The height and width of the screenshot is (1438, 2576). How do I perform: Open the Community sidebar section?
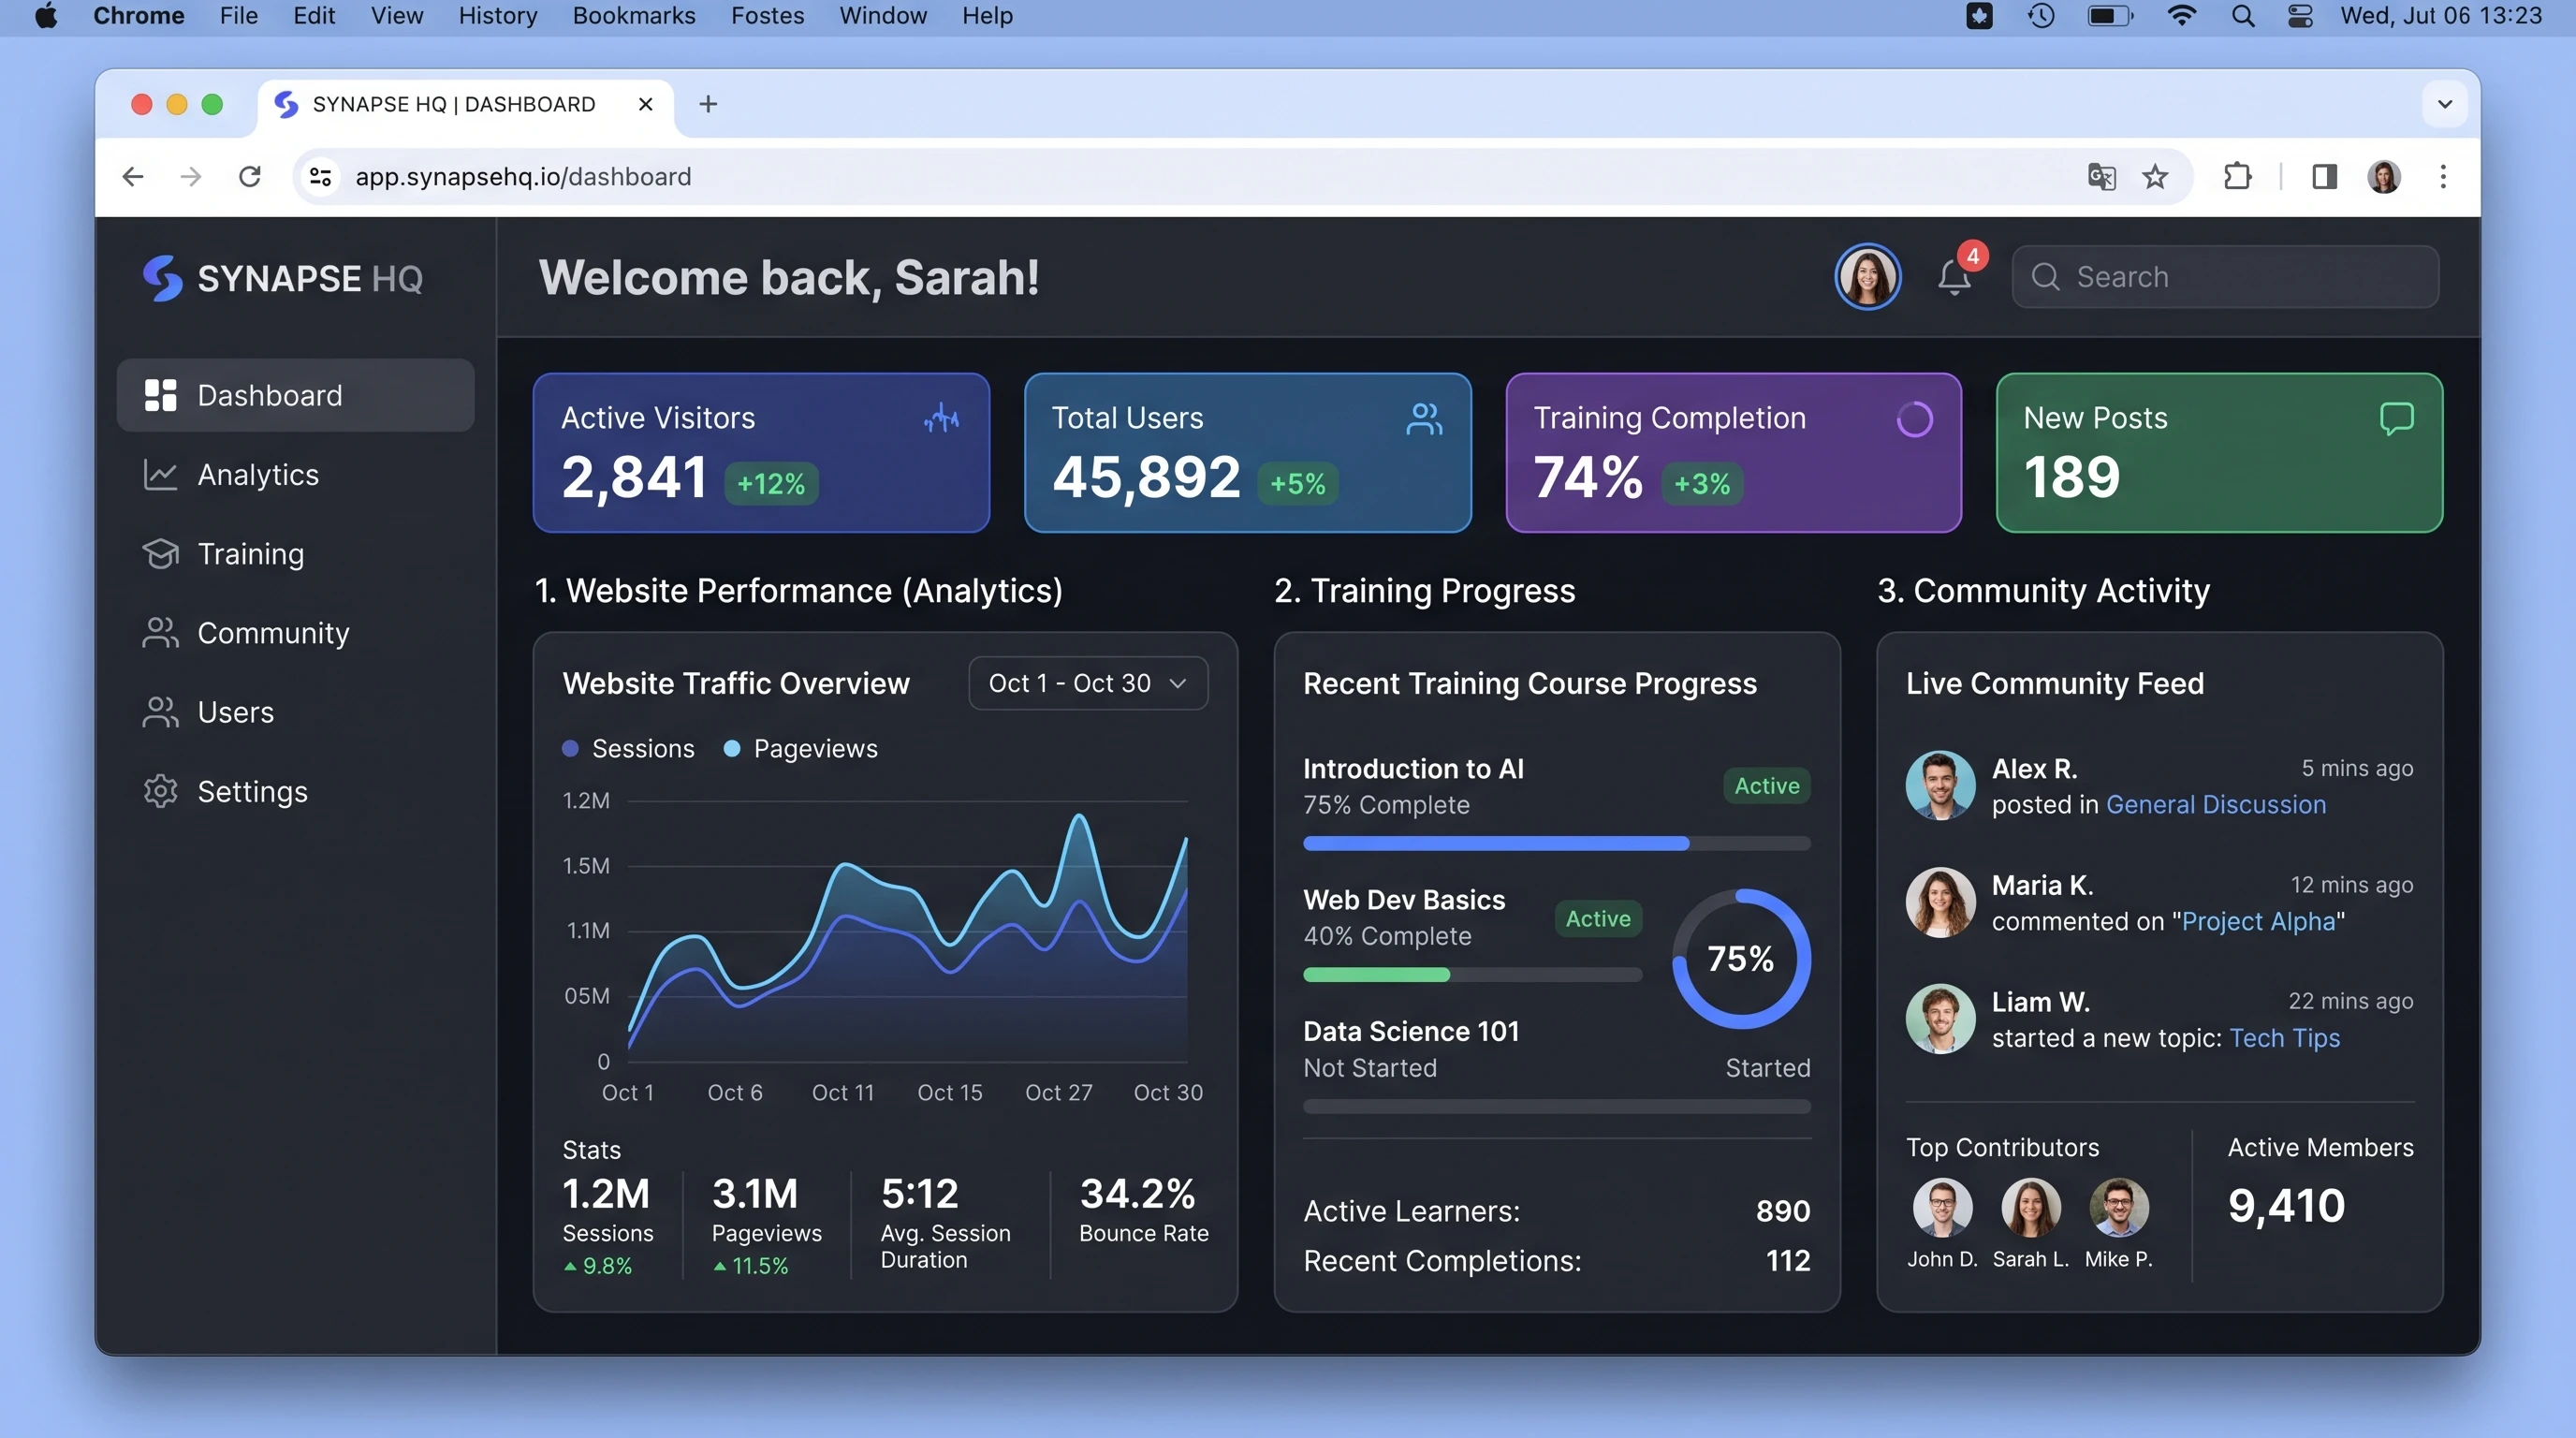point(295,633)
